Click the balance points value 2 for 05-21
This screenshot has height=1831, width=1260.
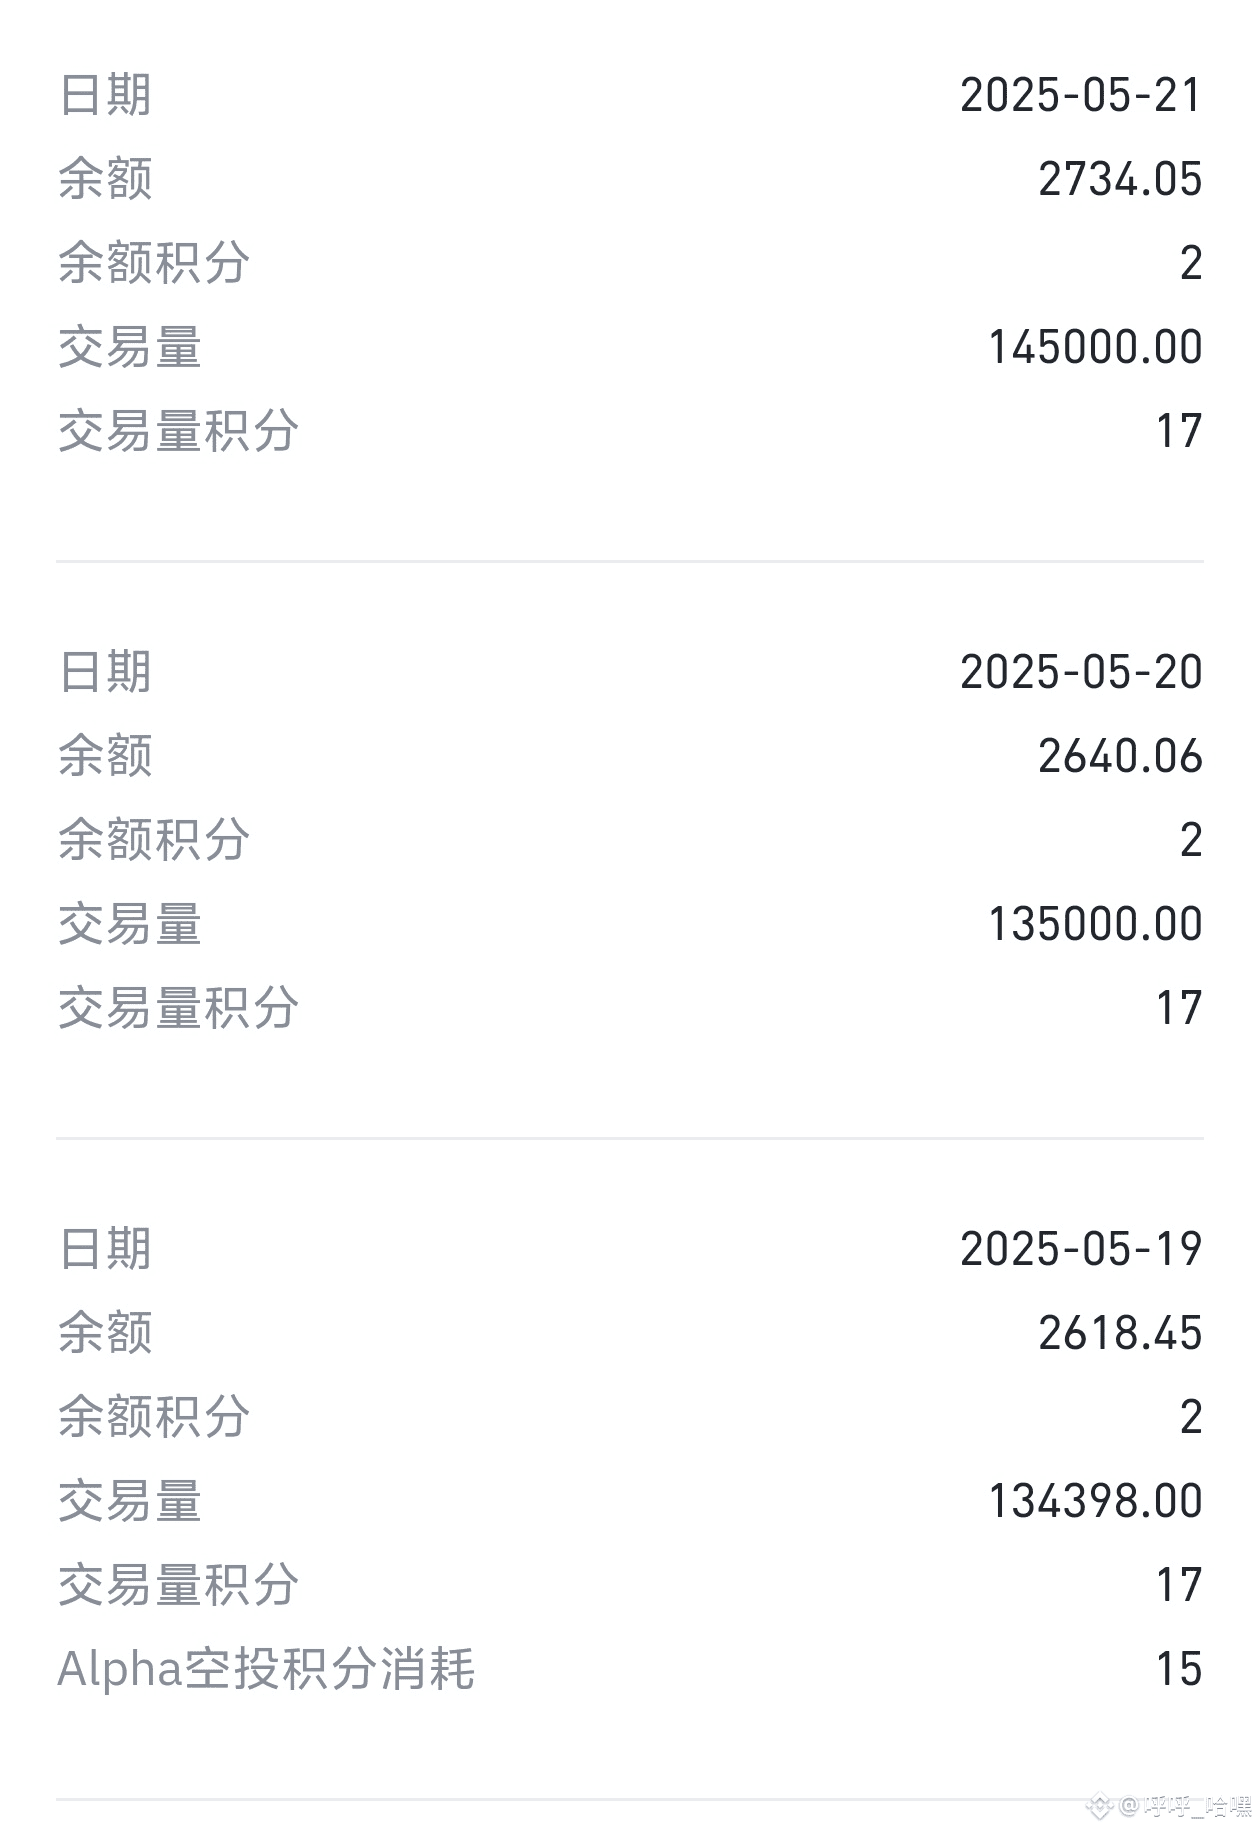pyautogui.click(x=1191, y=264)
